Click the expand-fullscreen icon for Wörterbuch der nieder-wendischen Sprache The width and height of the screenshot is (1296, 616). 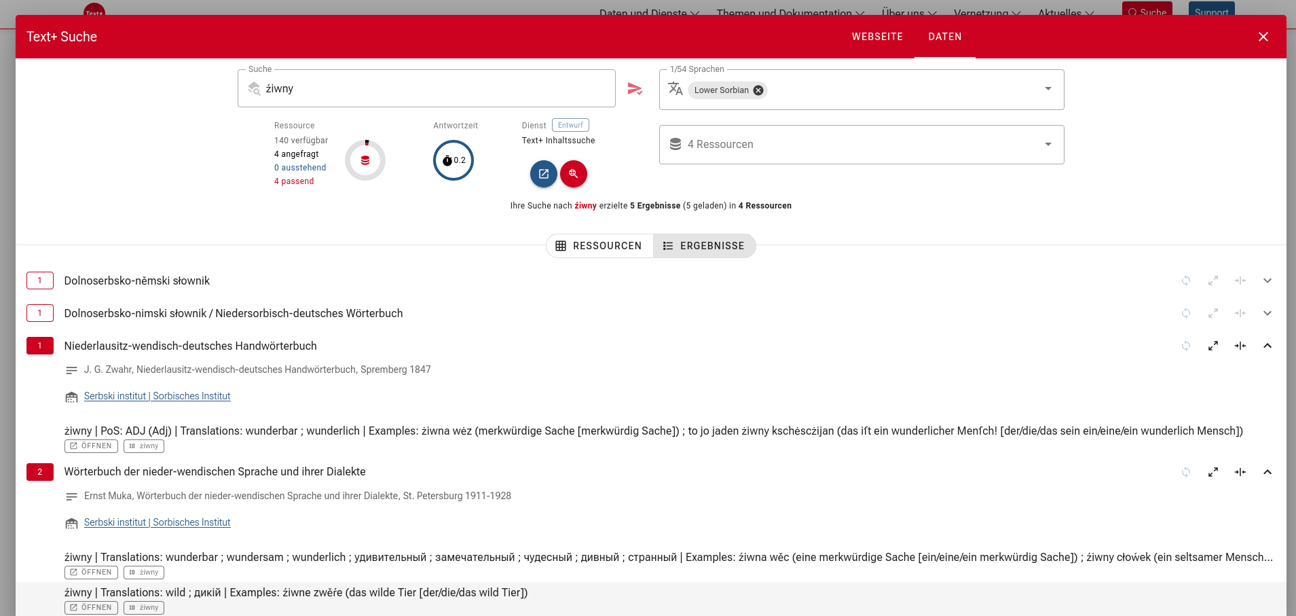pyautogui.click(x=1213, y=471)
